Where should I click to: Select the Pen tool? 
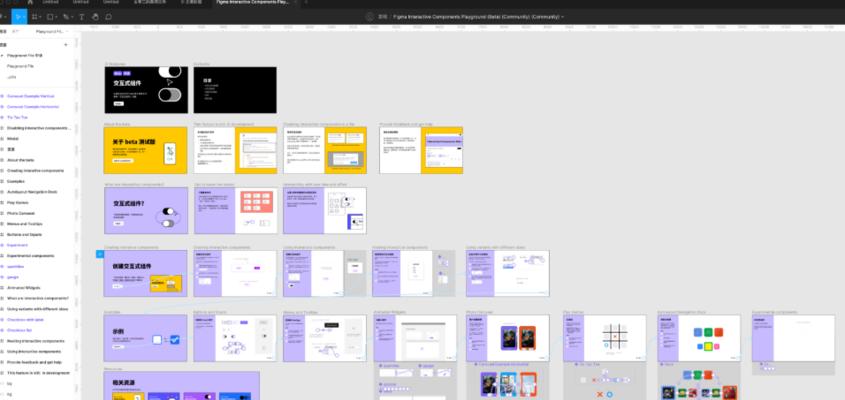coord(66,17)
